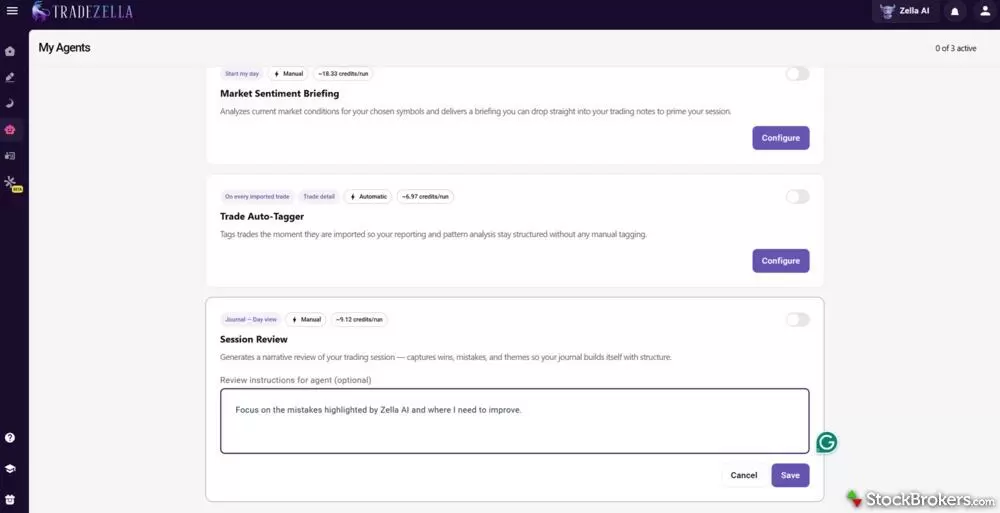Open the Grammarly icon beside the text box
The width and height of the screenshot is (1000, 513).
pos(827,442)
